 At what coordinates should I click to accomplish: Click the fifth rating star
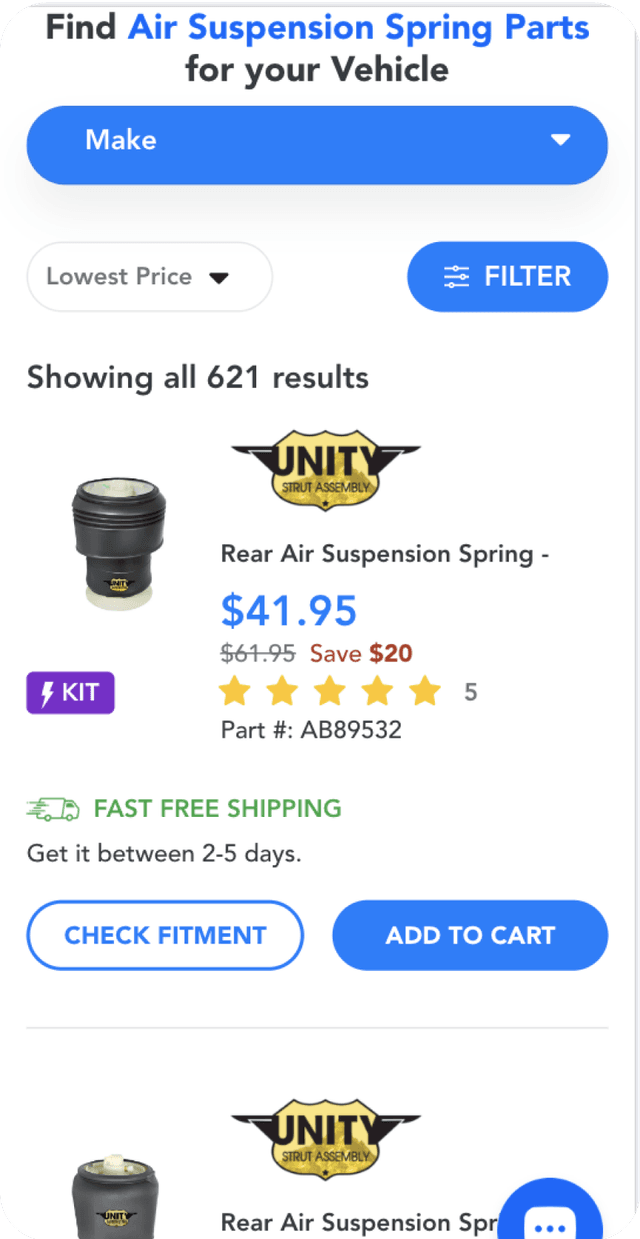pos(425,690)
